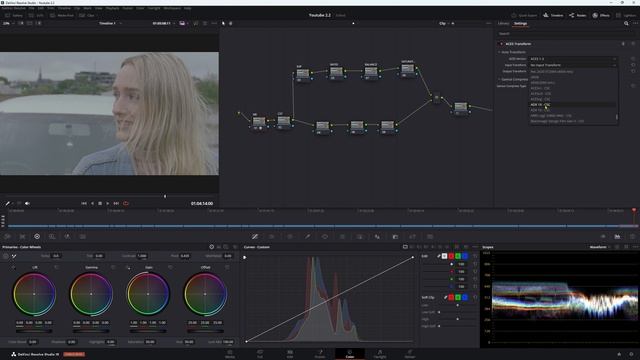Click the viewer scrubber playhead

(165, 196)
